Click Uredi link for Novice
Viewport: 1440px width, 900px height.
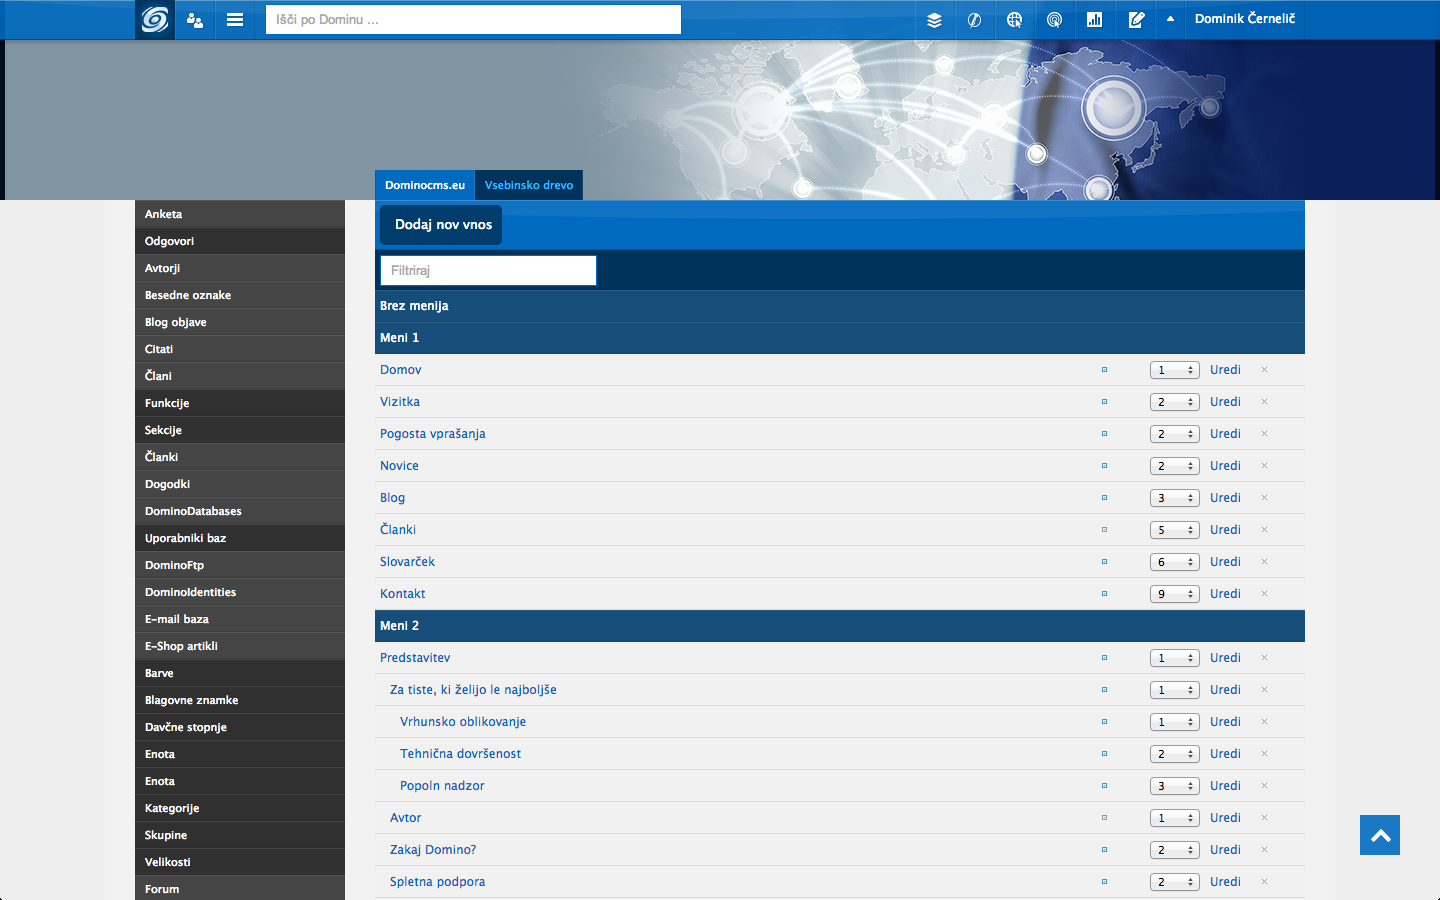1225,466
